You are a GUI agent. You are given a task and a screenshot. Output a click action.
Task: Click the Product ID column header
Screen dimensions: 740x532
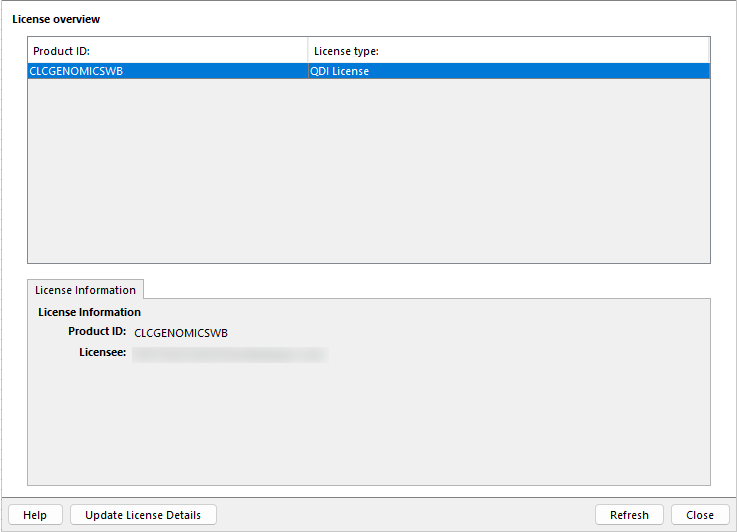(x=168, y=51)
